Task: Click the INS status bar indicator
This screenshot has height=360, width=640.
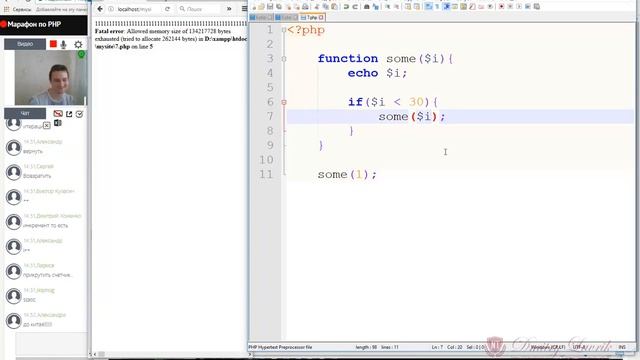Action: 622,347
